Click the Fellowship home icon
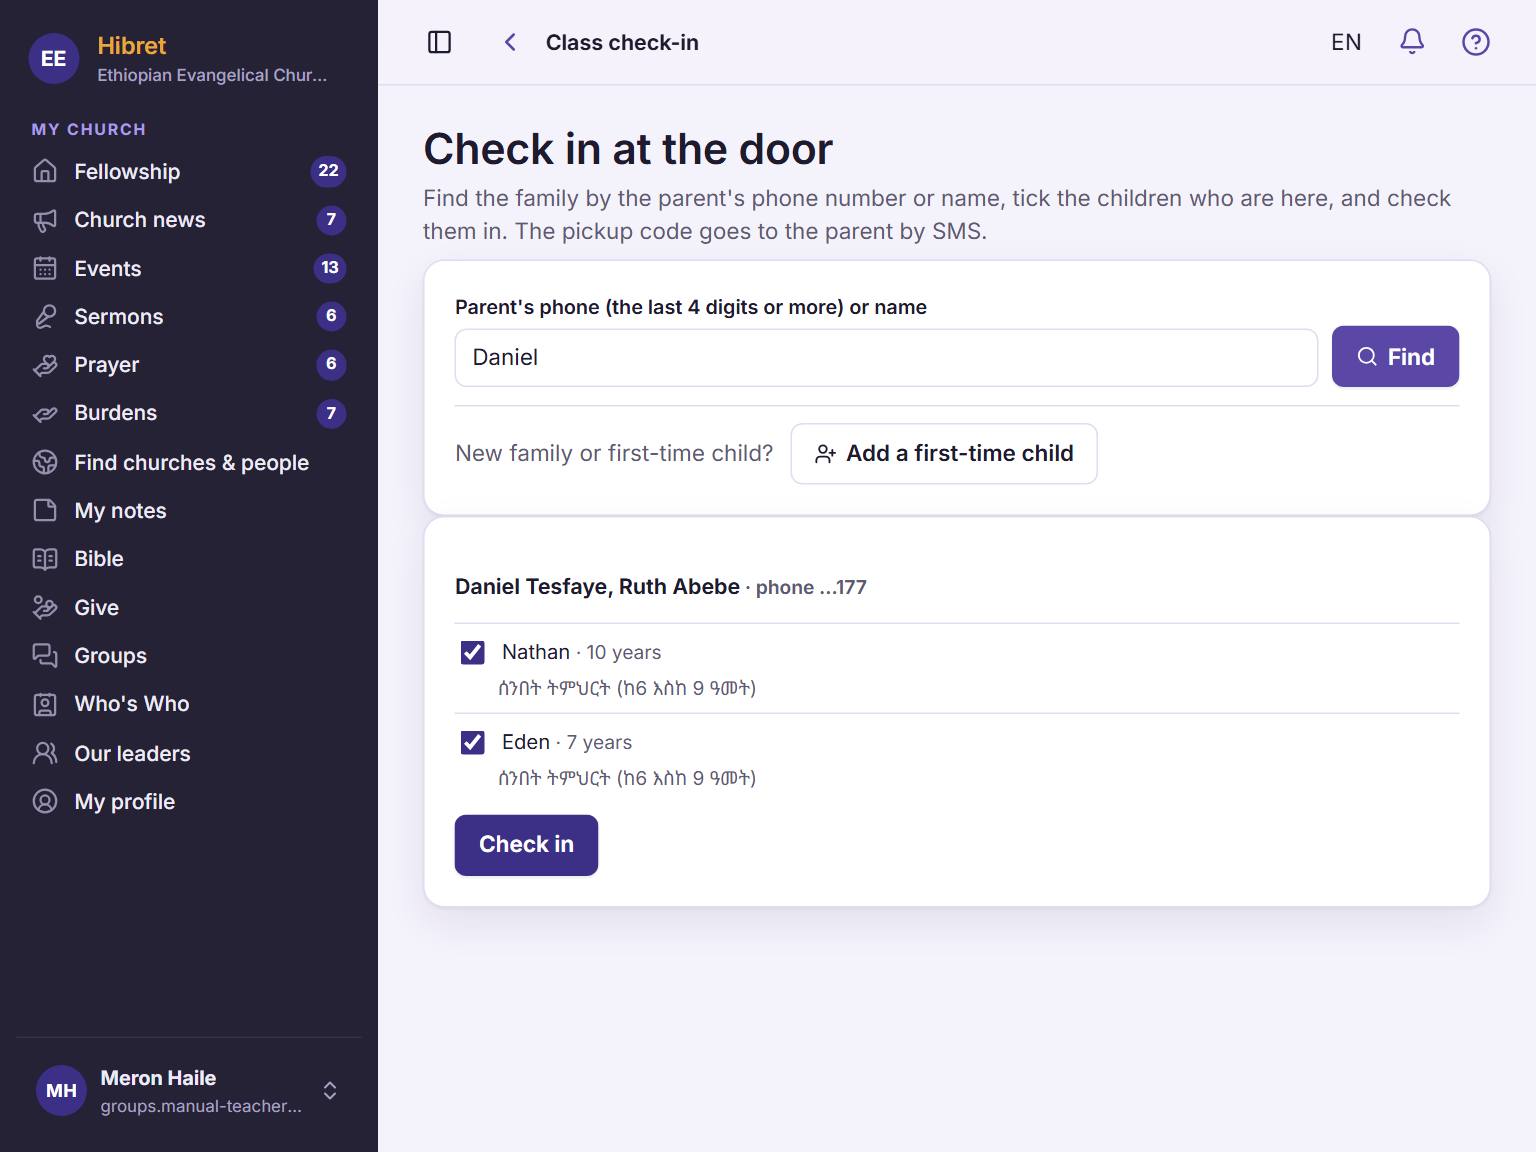Image resolution: width=1536 pixels, height=1152 pixels. point(45,171)
